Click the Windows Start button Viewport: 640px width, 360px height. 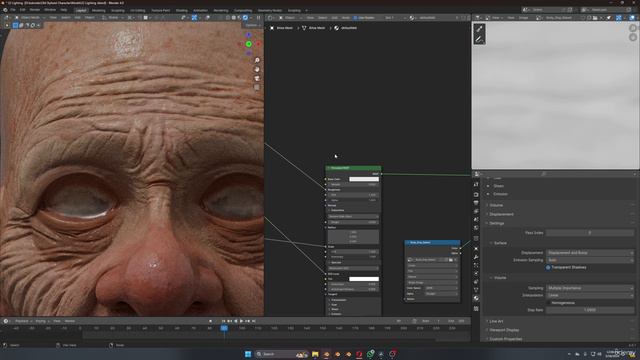(248, 354)
